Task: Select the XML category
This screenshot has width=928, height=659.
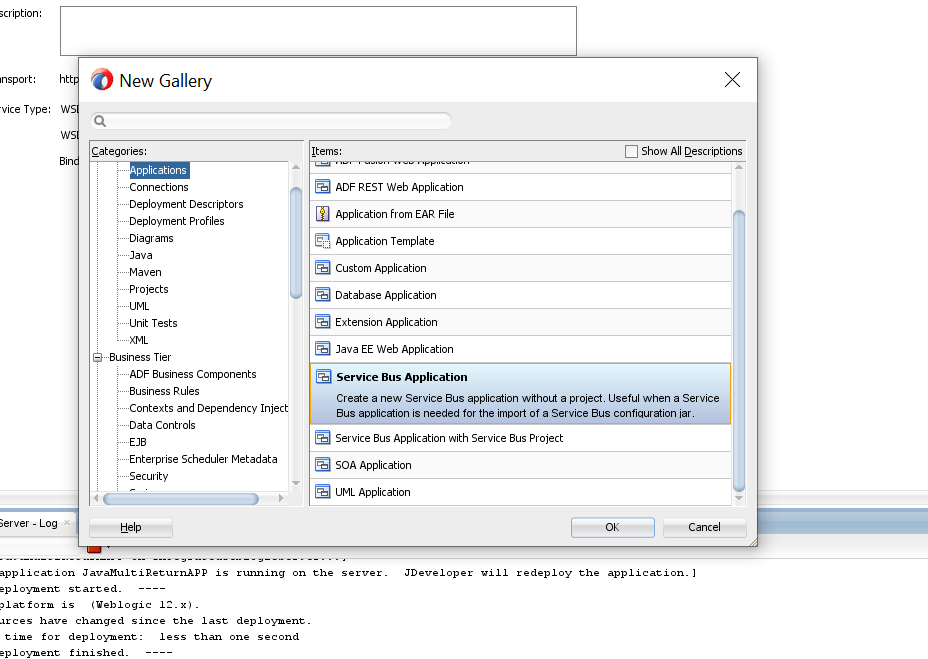Action: [138, 340]
